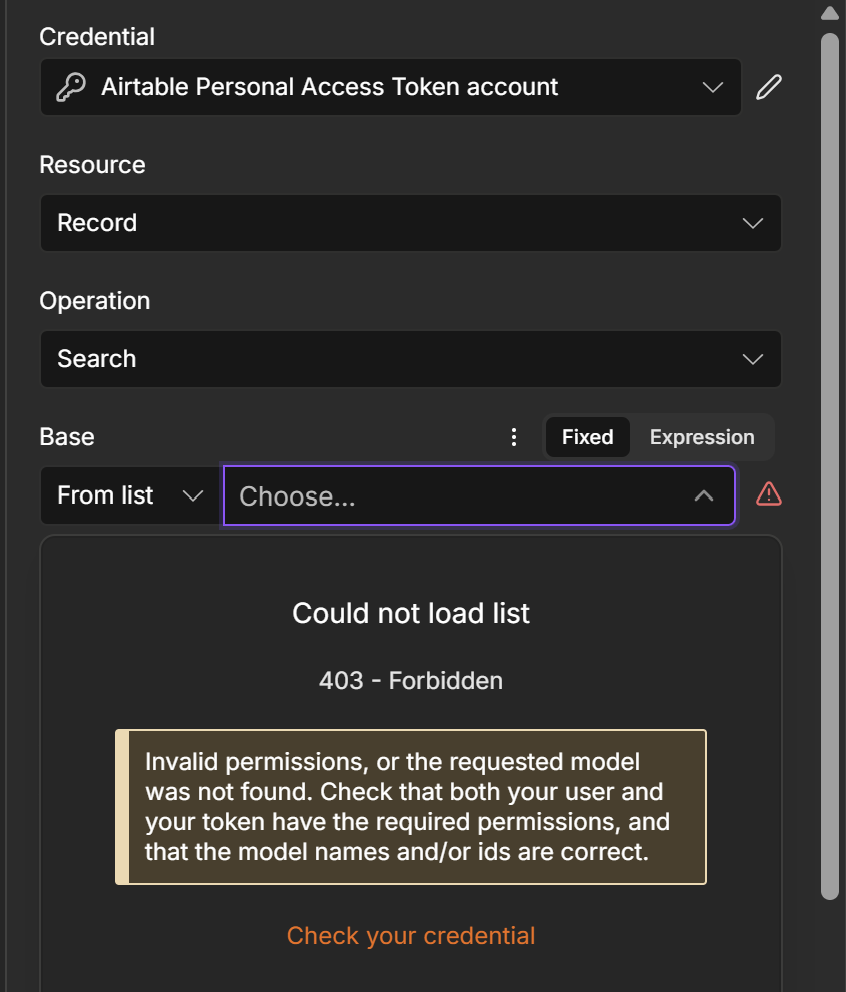Open the three-dot options beside Base
This screenshot has height=992, width=846.
[514, 437]
